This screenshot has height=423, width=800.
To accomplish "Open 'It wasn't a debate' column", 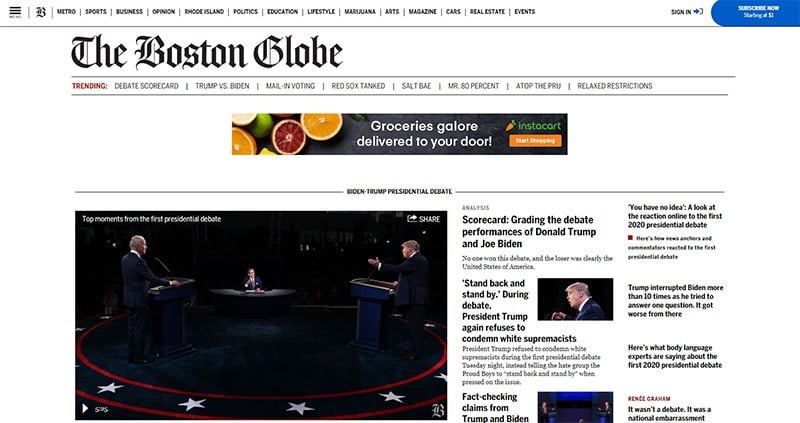I will point(669,413).
